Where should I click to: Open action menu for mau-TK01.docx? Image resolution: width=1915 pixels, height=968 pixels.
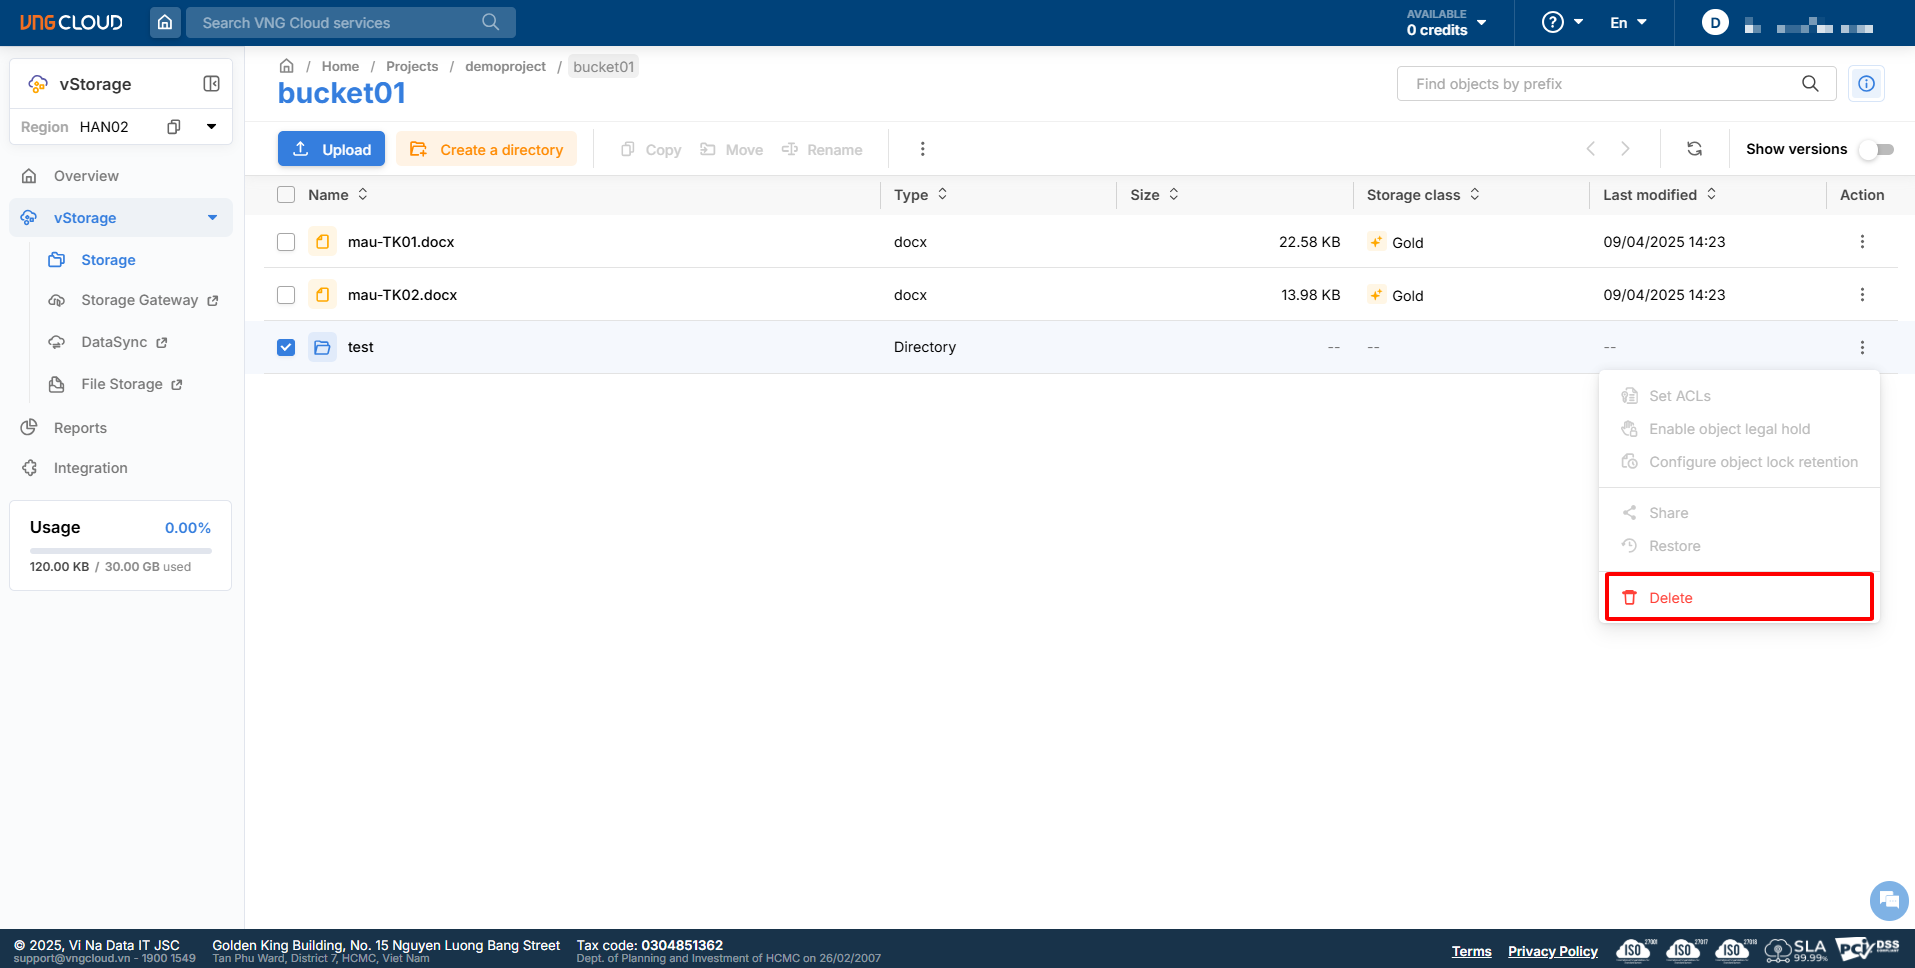pos(1861,242)
